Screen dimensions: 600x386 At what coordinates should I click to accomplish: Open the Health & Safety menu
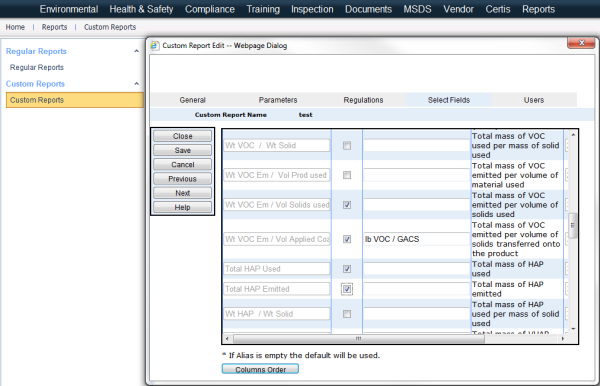tap(141, 9)
